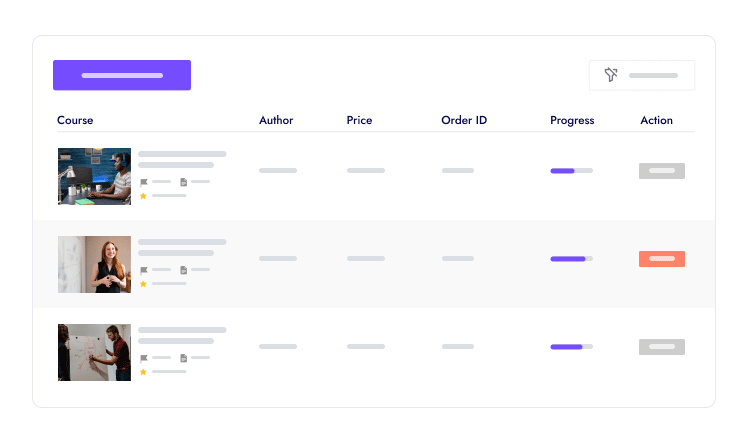Click the gray action button in first row
The image size is (747, 443).
coord(661,171)
